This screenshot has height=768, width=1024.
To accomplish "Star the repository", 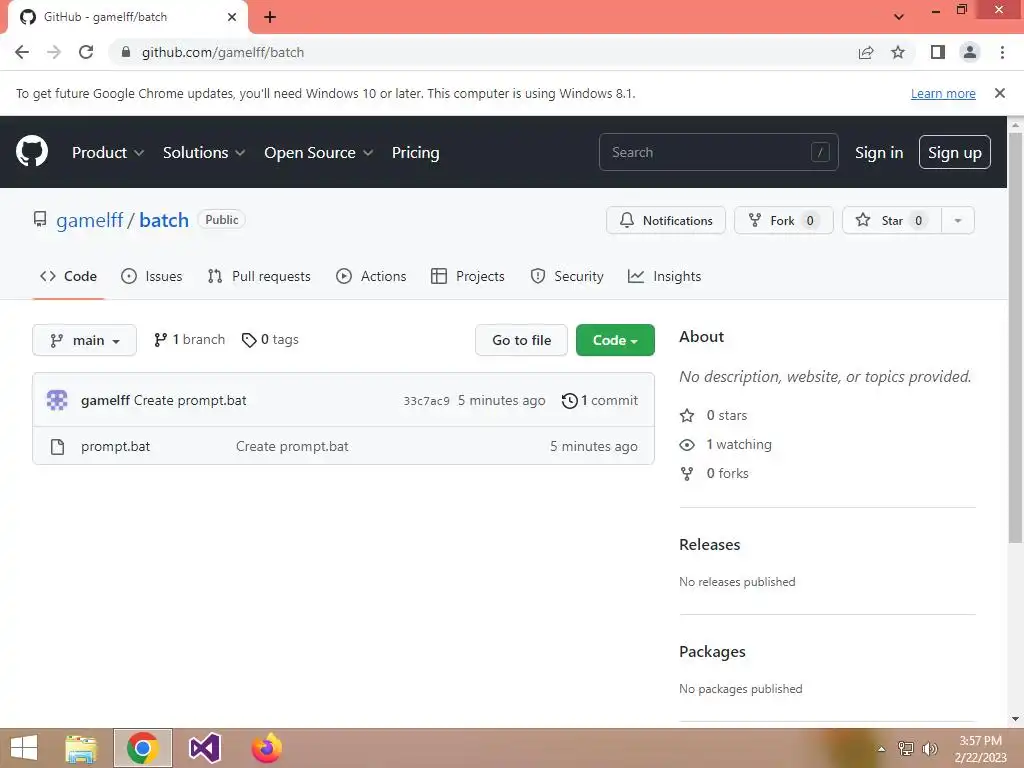I will [x=892, y=220].
